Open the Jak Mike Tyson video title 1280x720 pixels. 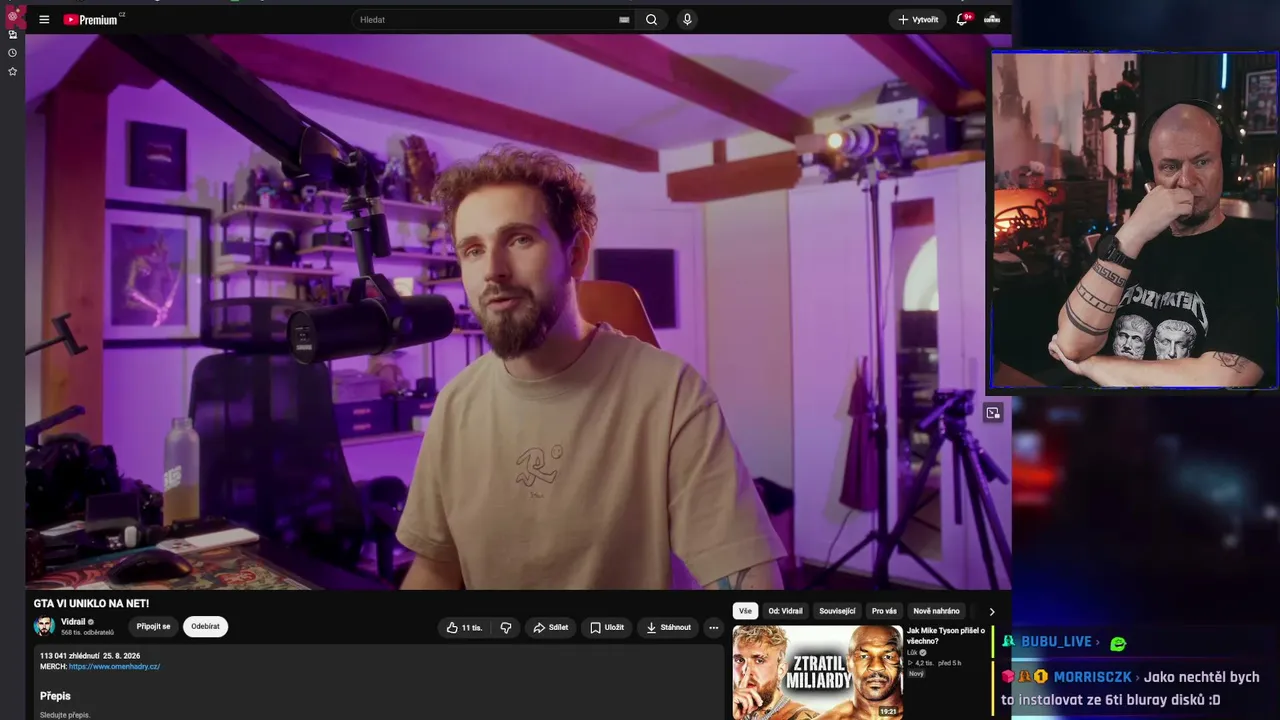click(946, 635)
